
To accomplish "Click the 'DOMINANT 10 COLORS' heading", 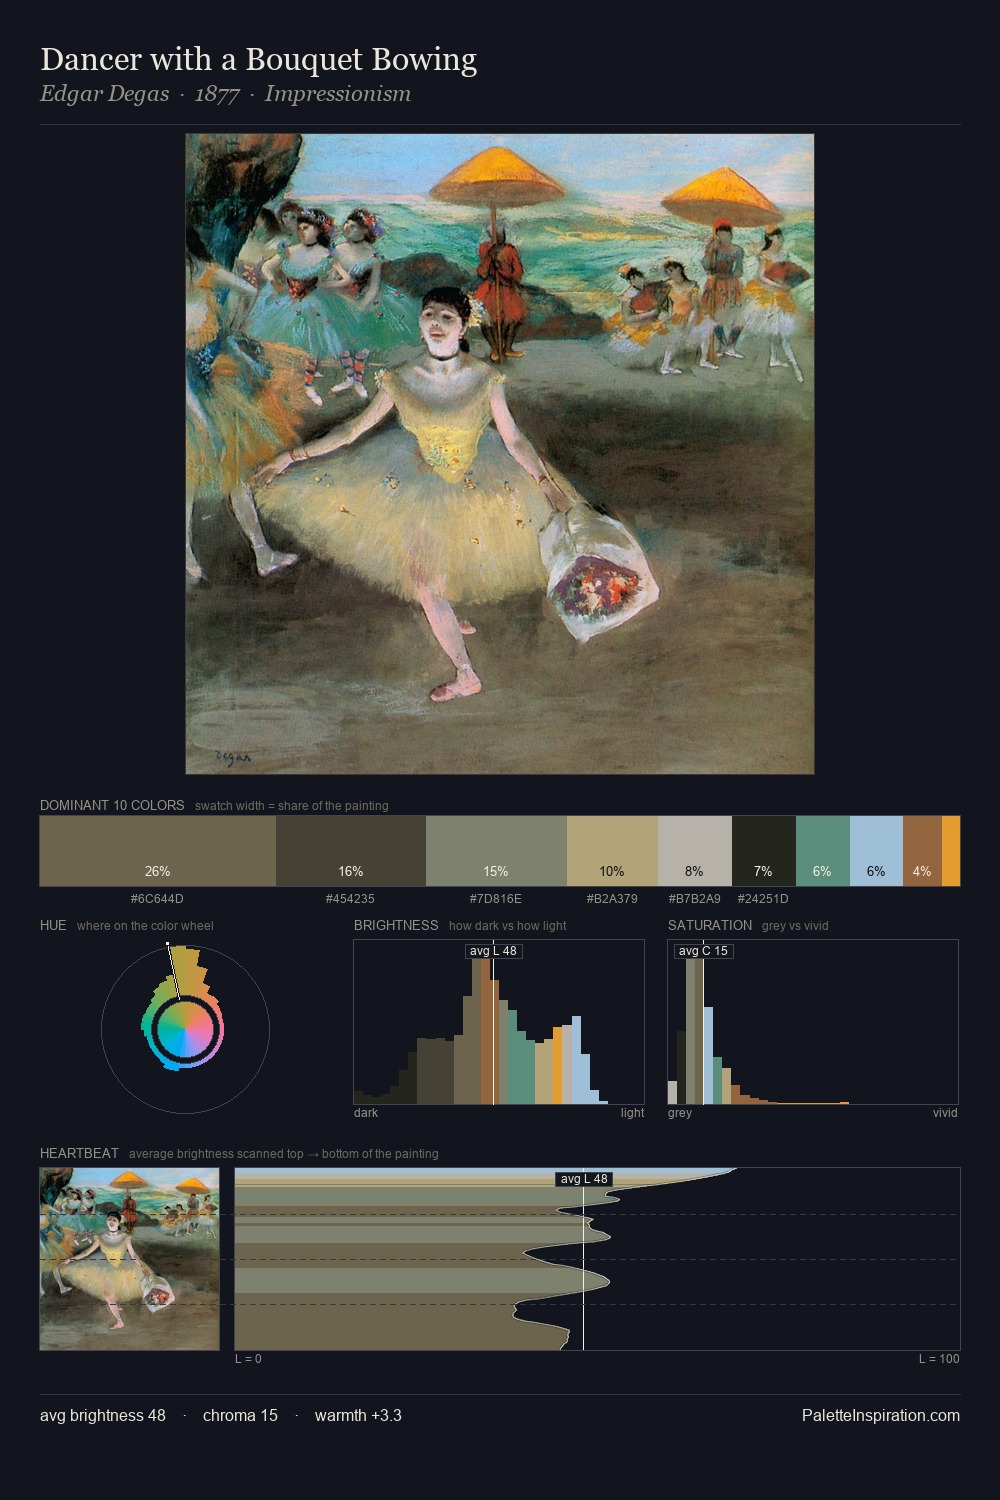I will (112, 805).
